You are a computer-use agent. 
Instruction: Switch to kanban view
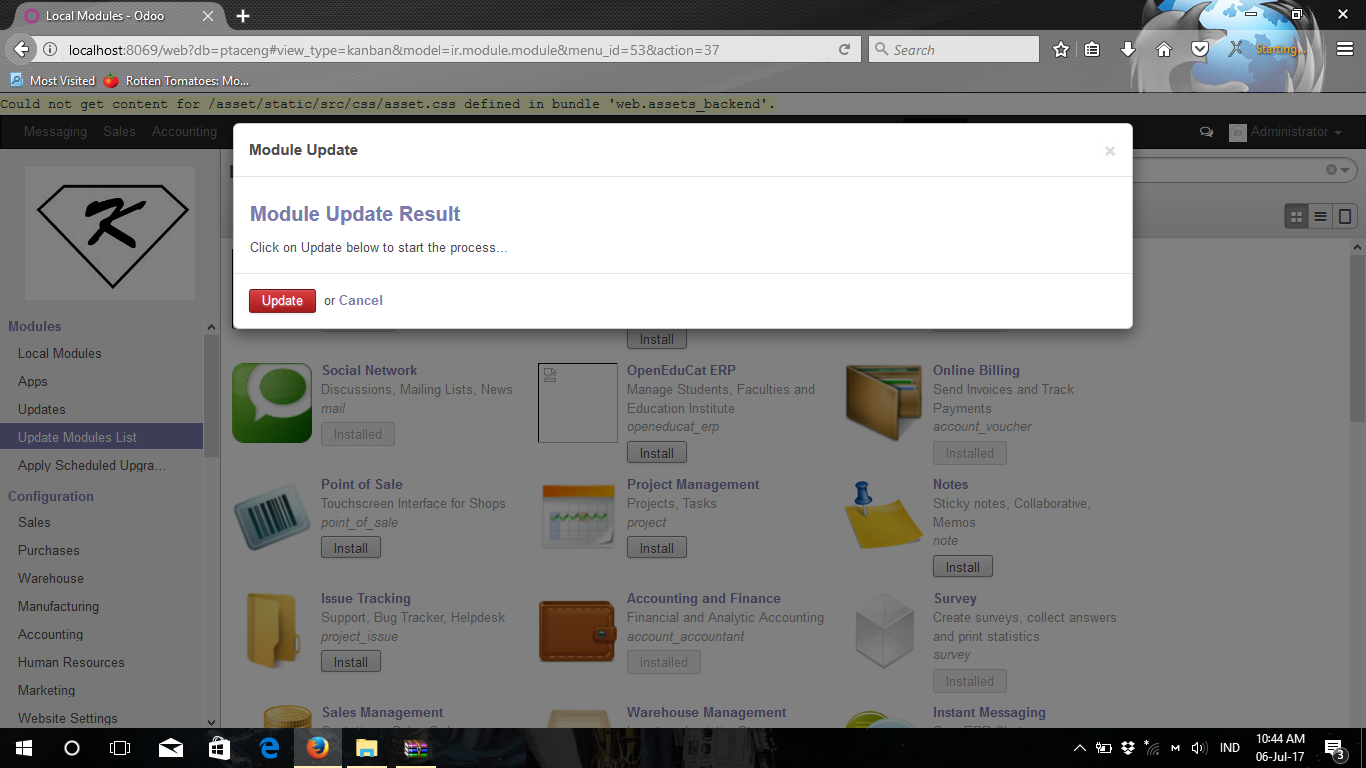click(1297, 216)
